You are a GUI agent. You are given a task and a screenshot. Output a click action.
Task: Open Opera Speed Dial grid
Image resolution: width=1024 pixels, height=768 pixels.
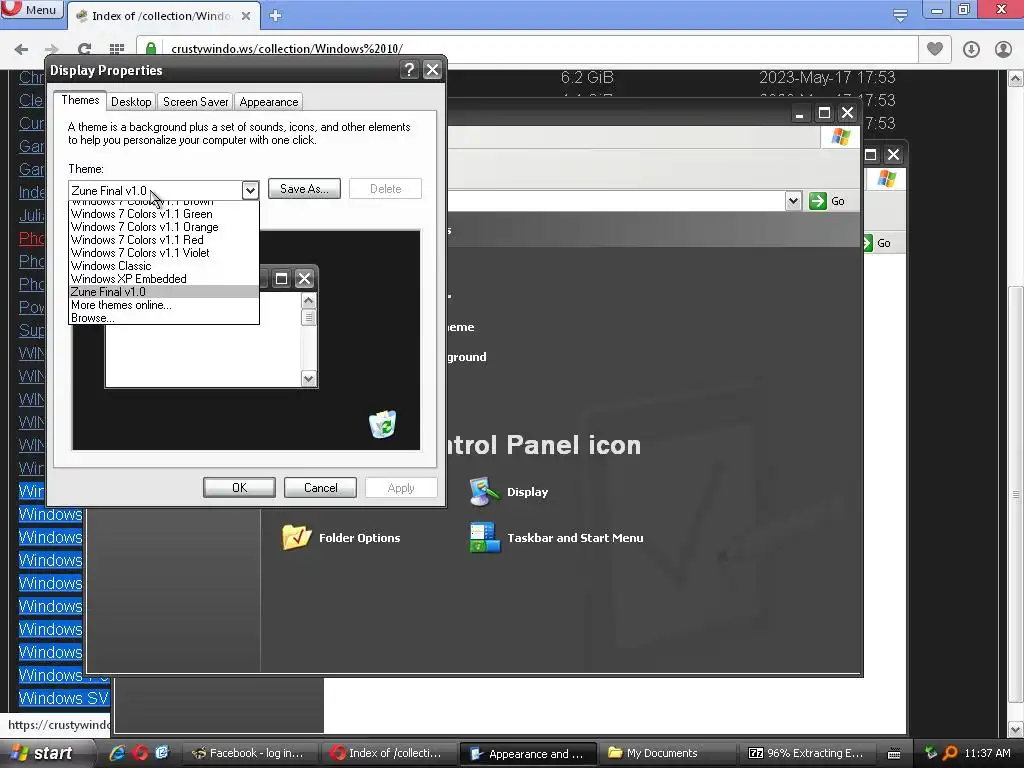pyautogui.click(x=117, y=49)
